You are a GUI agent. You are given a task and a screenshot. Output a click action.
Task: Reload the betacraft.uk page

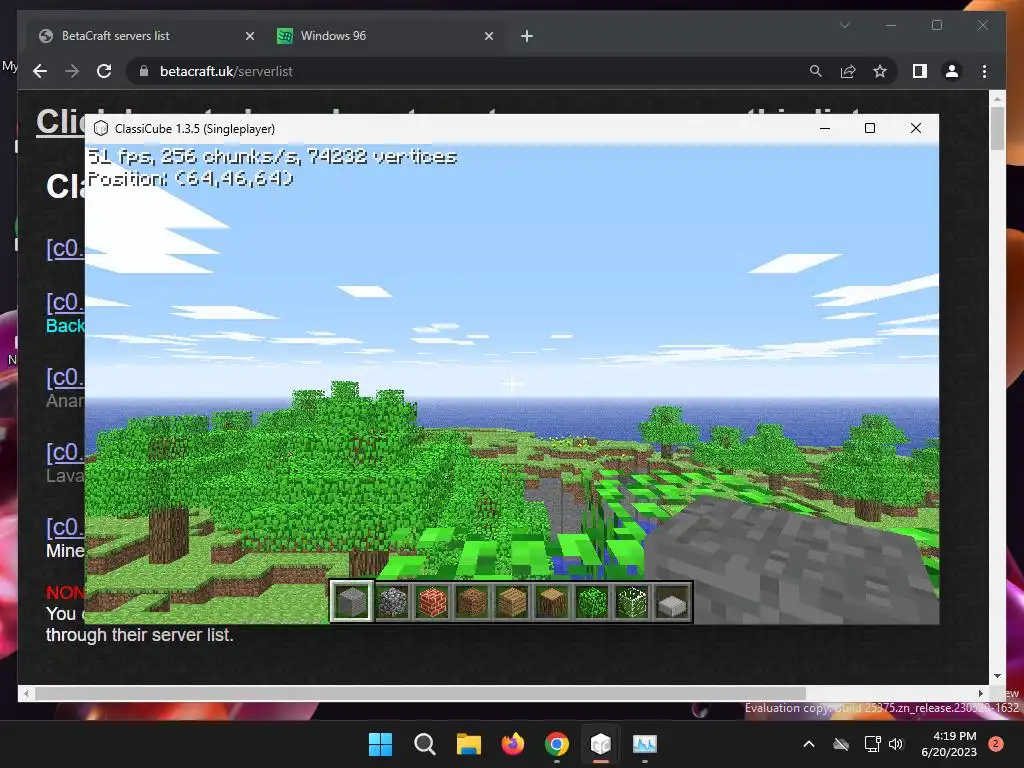pos(104,71)
